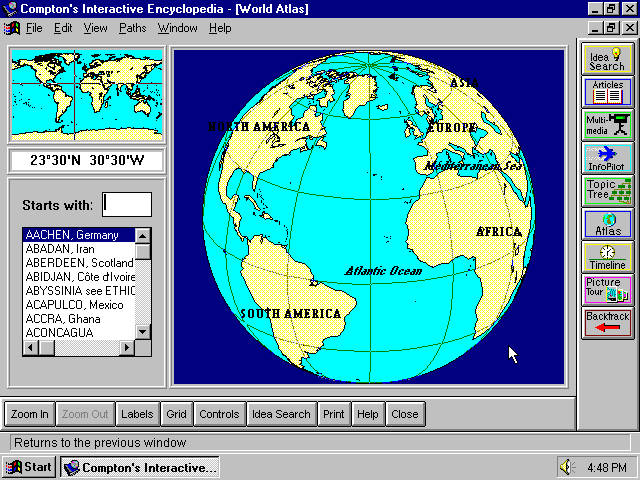The width and height of the screenshot is (640, 480).
Task: Click the EUROPE label on the globe
Action: 452,127
